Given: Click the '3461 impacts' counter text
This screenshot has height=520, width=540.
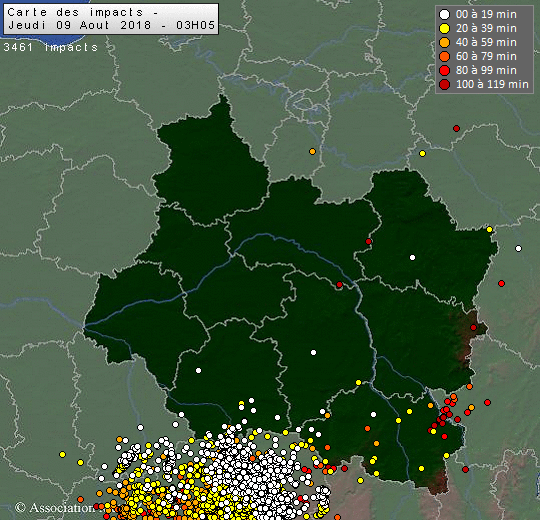Looking at the screenshot, I should pos(51,47).
